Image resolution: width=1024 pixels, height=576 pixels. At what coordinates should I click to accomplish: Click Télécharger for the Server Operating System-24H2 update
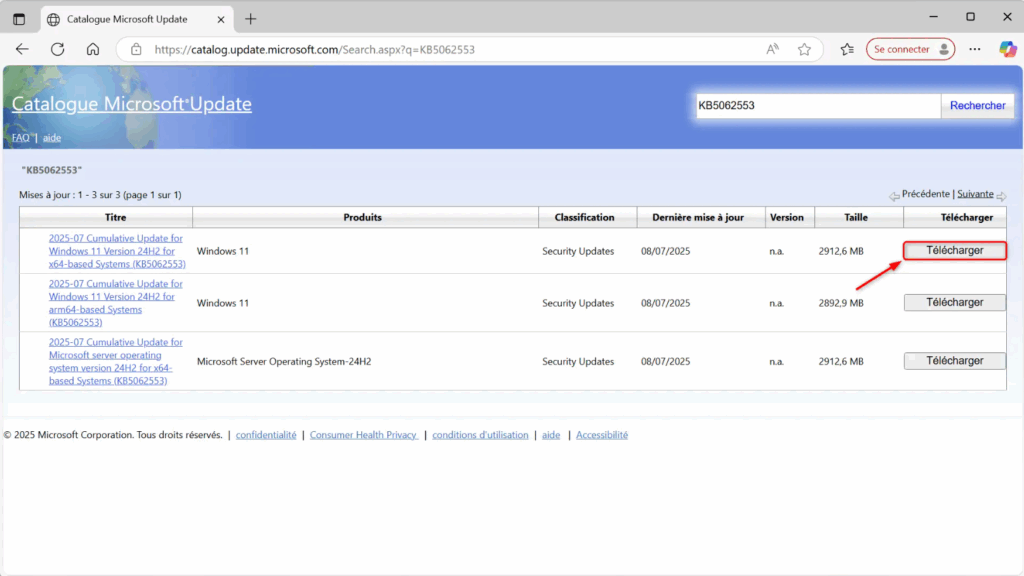click(955, 360)
